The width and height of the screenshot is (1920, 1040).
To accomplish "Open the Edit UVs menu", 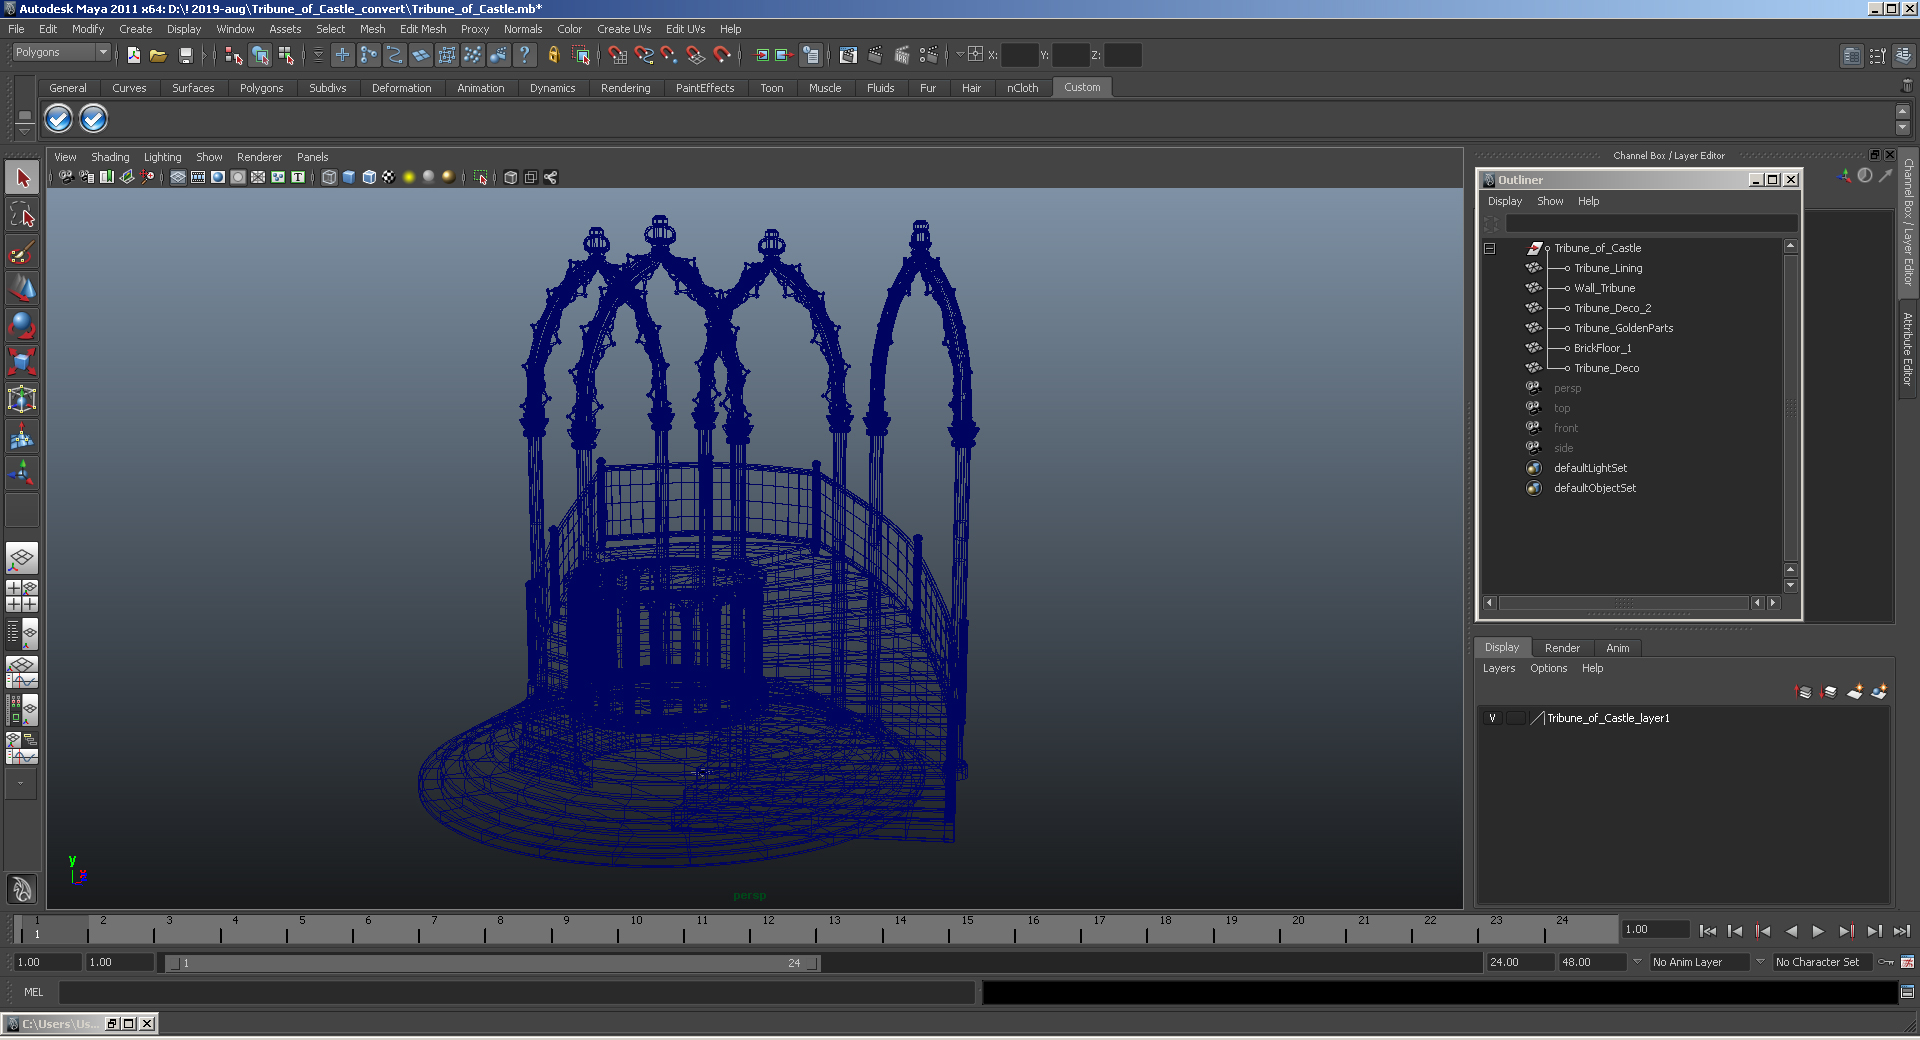I will tap(685, 29).
